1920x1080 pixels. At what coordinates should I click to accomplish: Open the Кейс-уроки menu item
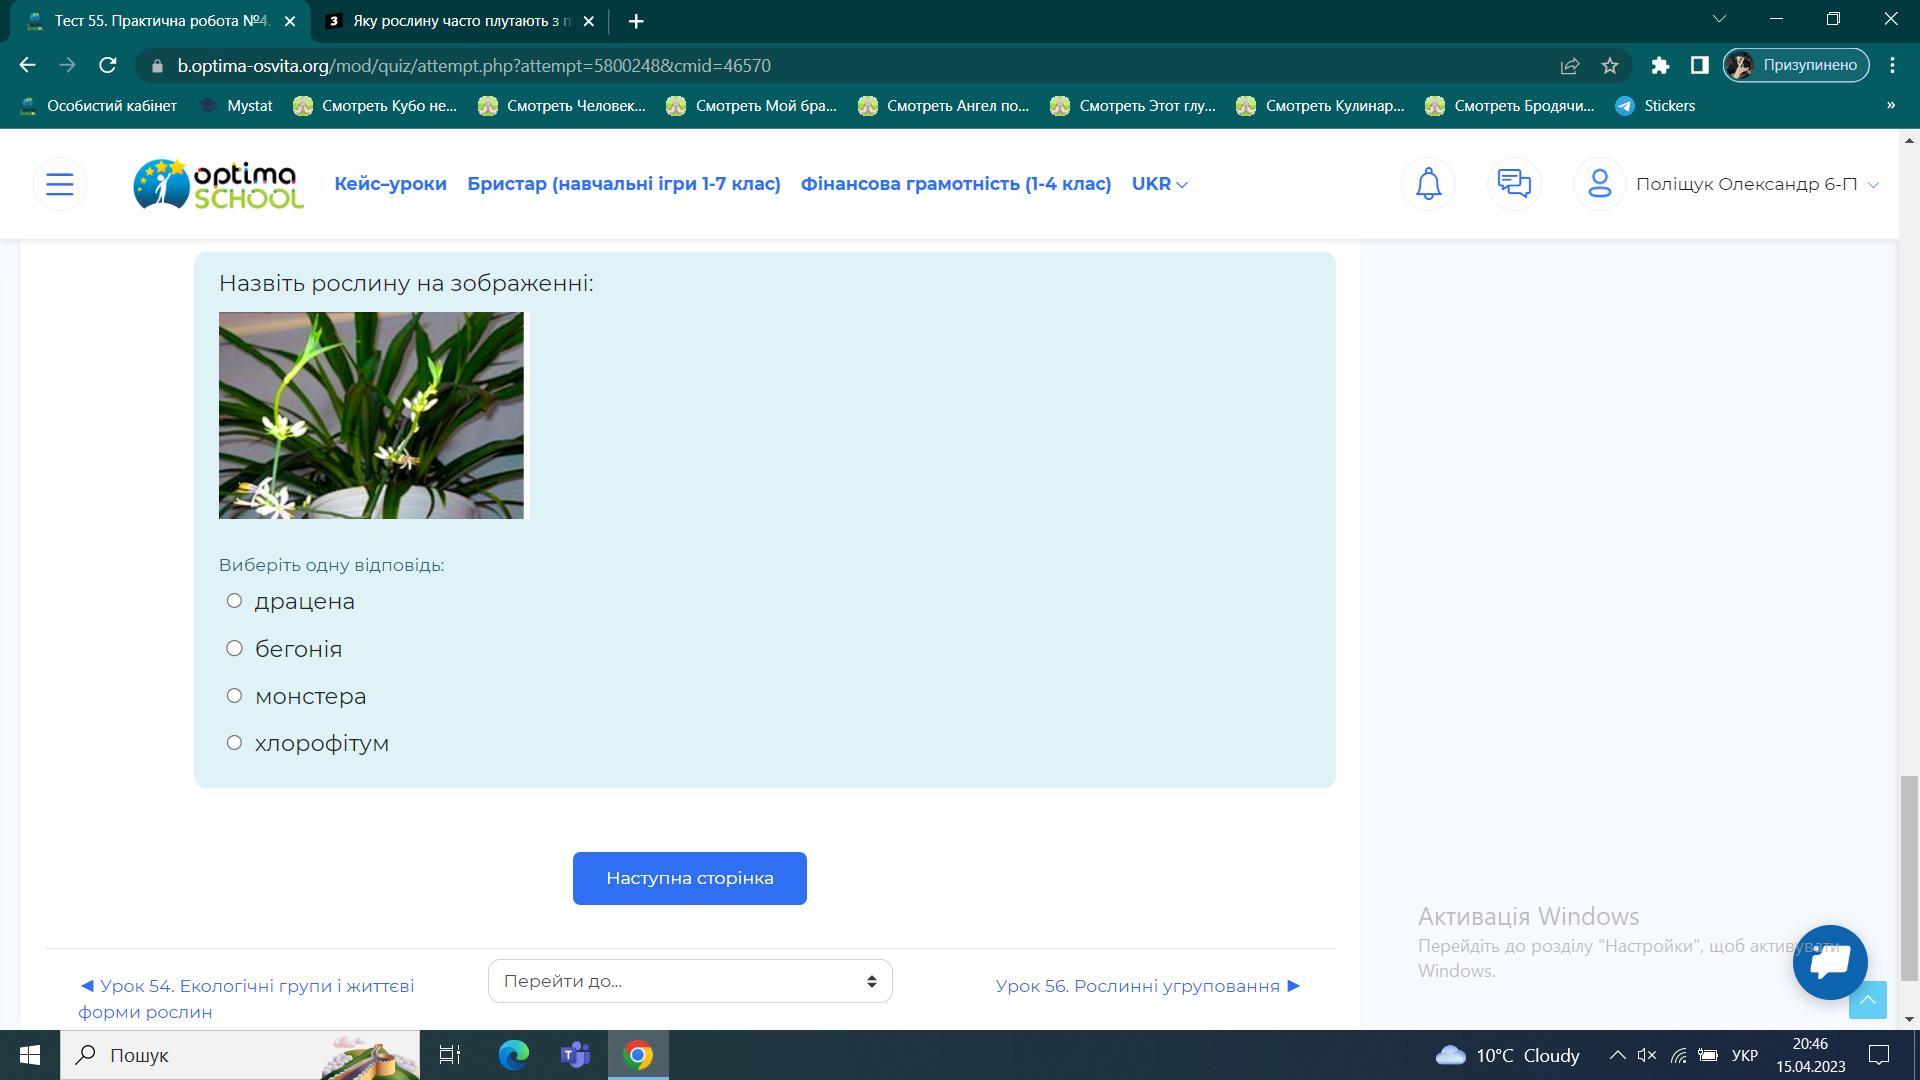(390, 184)
